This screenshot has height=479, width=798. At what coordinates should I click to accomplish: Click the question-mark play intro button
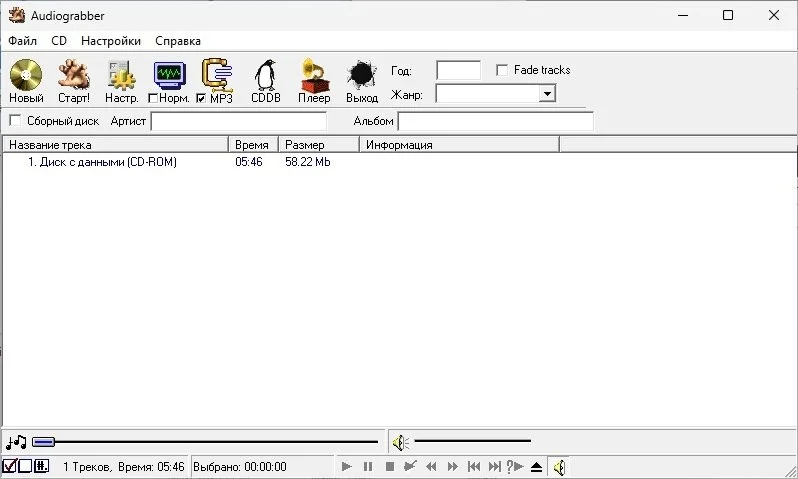coord(515,466)
